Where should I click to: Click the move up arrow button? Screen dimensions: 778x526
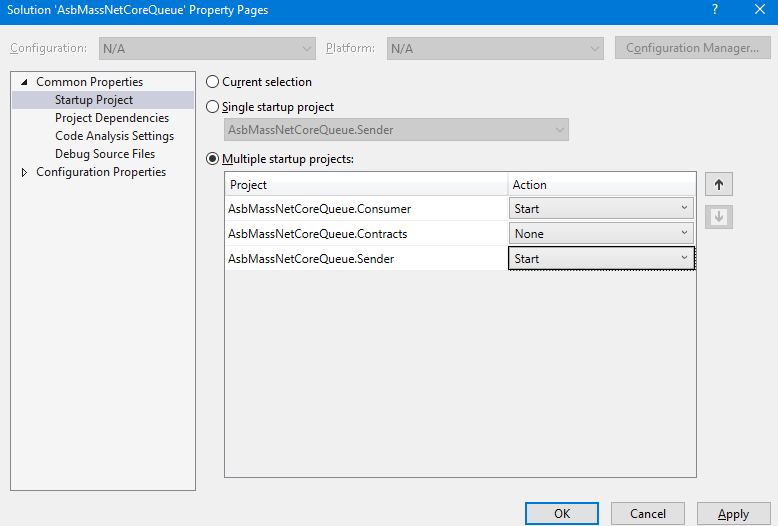(718, 185)
